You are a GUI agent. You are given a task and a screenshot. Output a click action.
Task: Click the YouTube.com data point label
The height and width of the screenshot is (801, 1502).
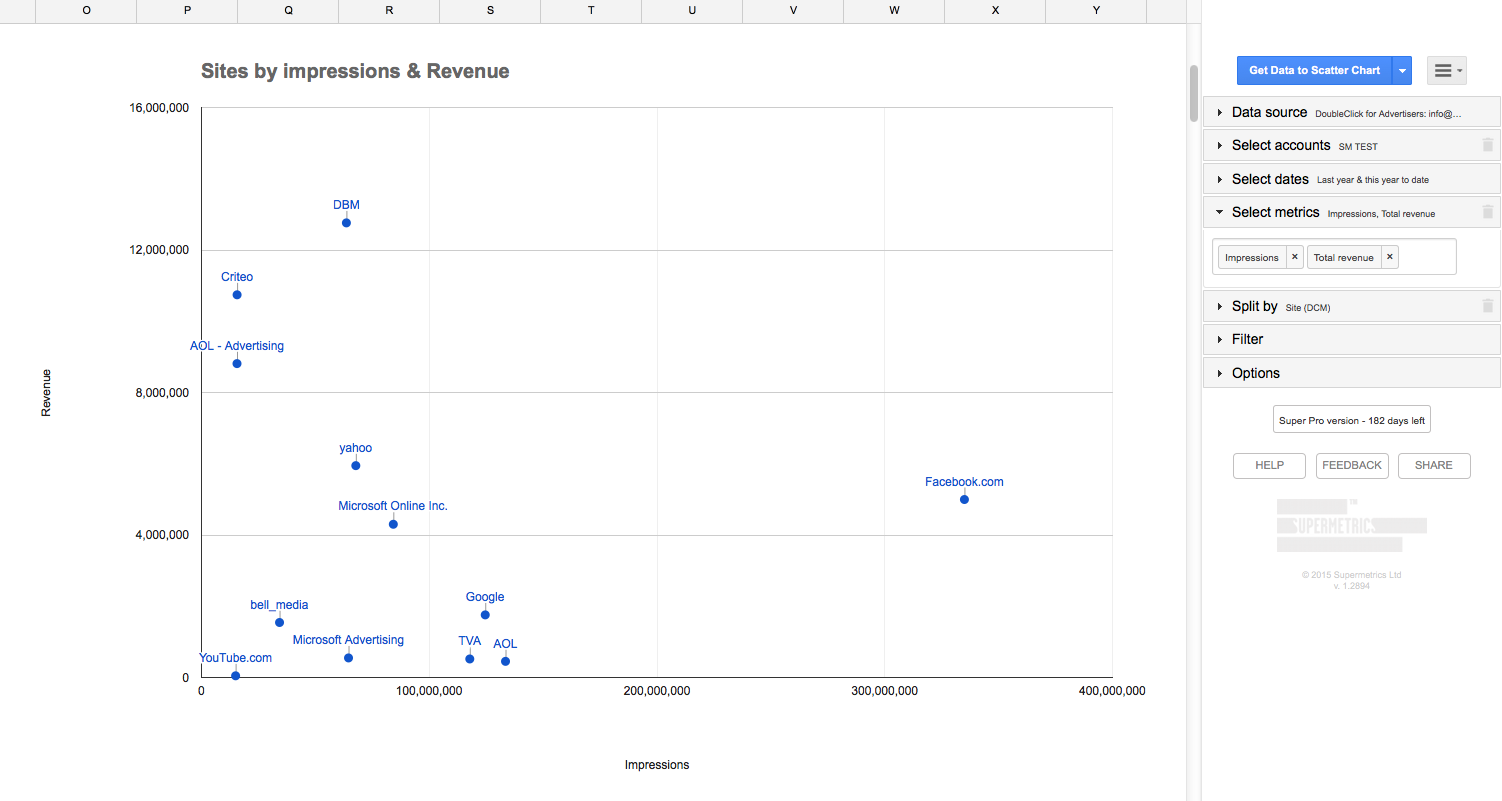(x=235, y=658)
